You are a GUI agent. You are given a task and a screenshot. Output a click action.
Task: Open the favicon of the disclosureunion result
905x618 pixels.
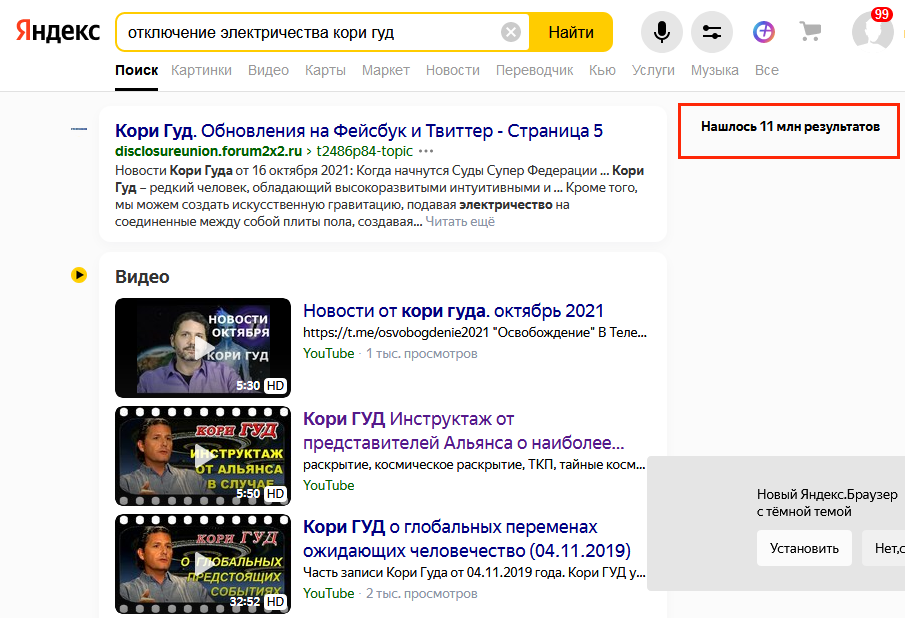pos(79,129)
